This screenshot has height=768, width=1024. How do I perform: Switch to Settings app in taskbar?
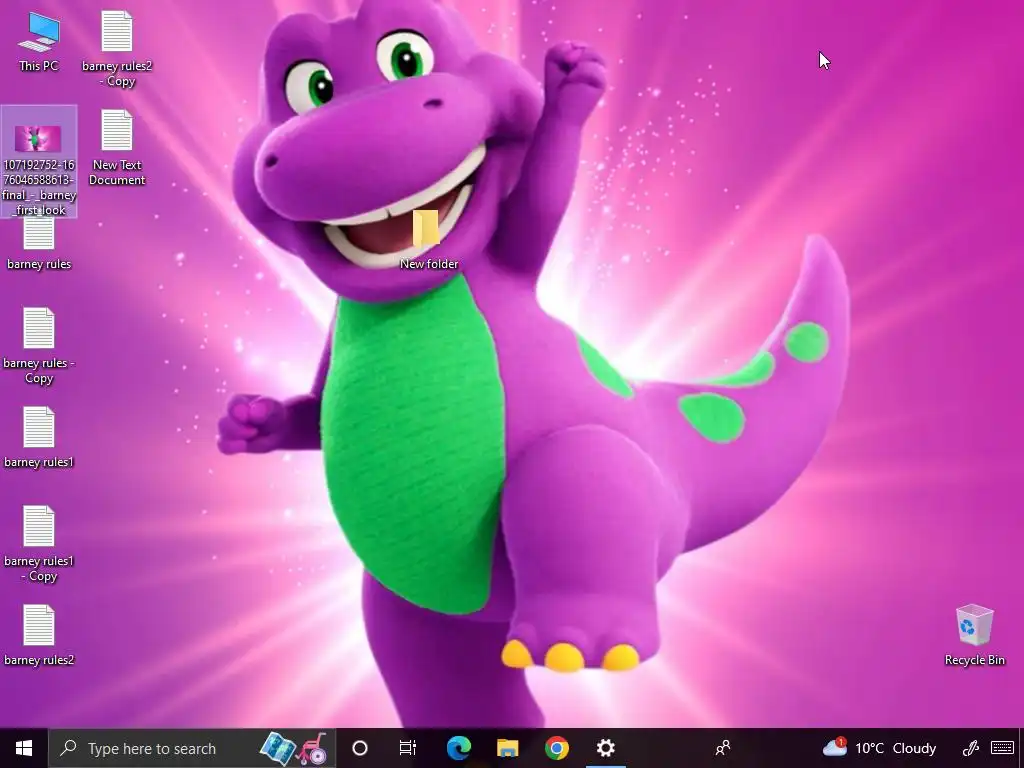(x=606, y=748)
